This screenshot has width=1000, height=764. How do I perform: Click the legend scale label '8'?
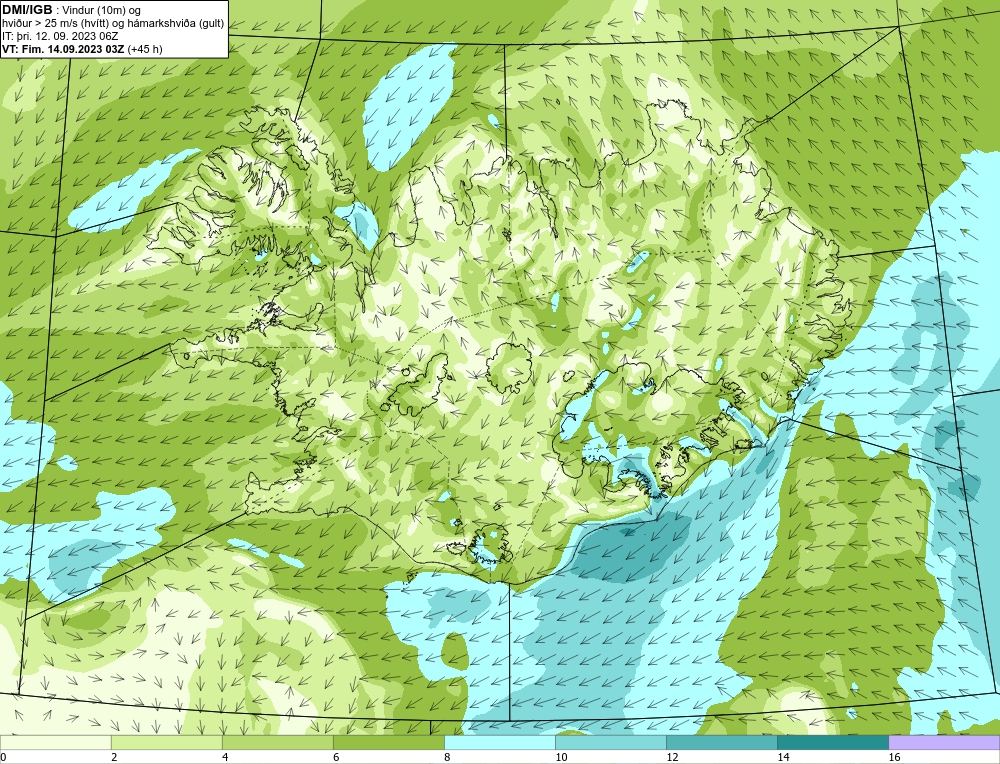(447, 757)
